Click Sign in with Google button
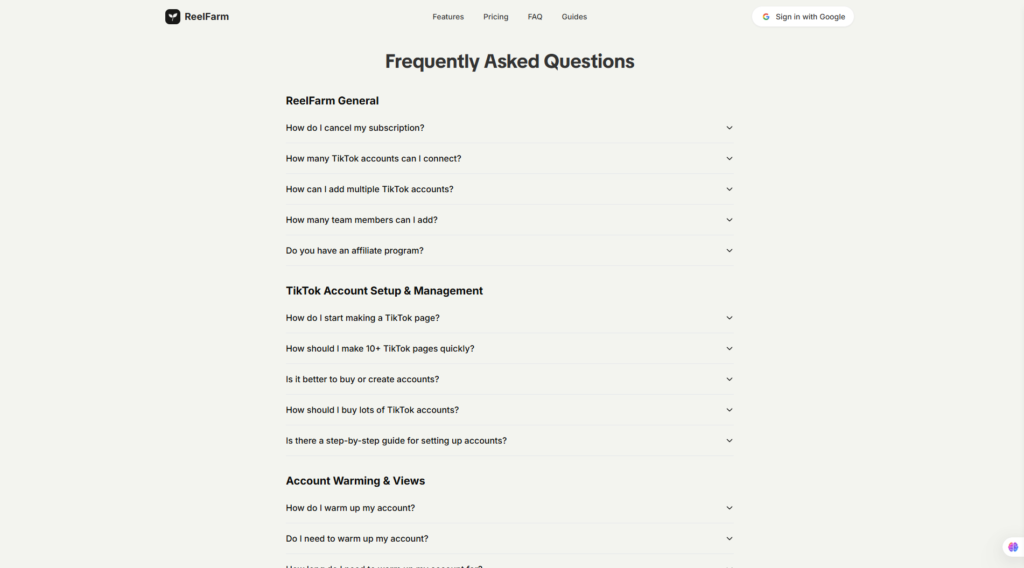1024x568 pixels. [803, 17]
